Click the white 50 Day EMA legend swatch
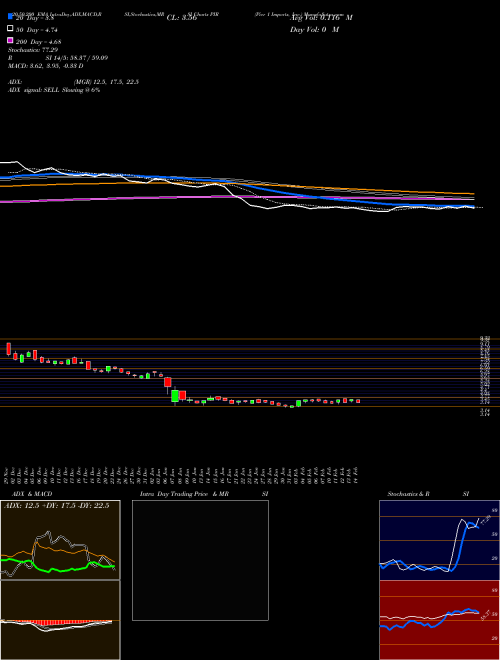500x660 pixels. [x=10, y=29]
